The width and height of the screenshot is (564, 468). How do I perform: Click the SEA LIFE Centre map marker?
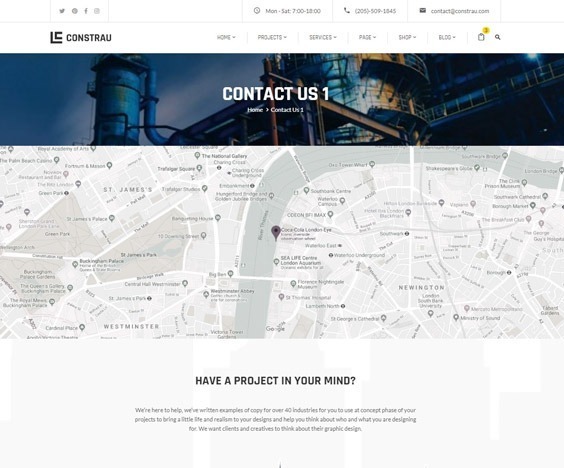276,262
